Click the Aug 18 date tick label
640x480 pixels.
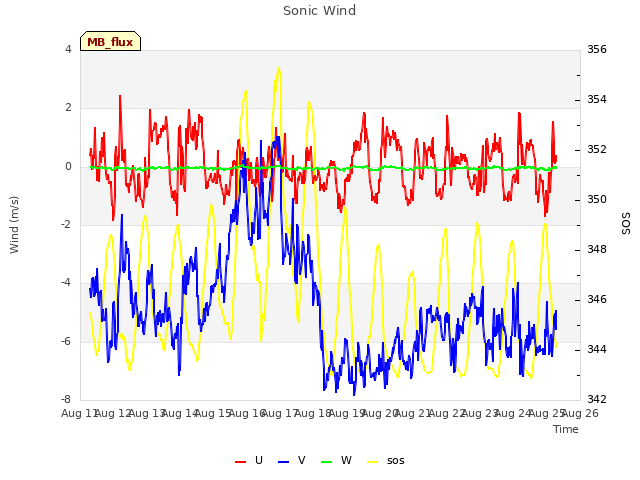tap(313, 413)
